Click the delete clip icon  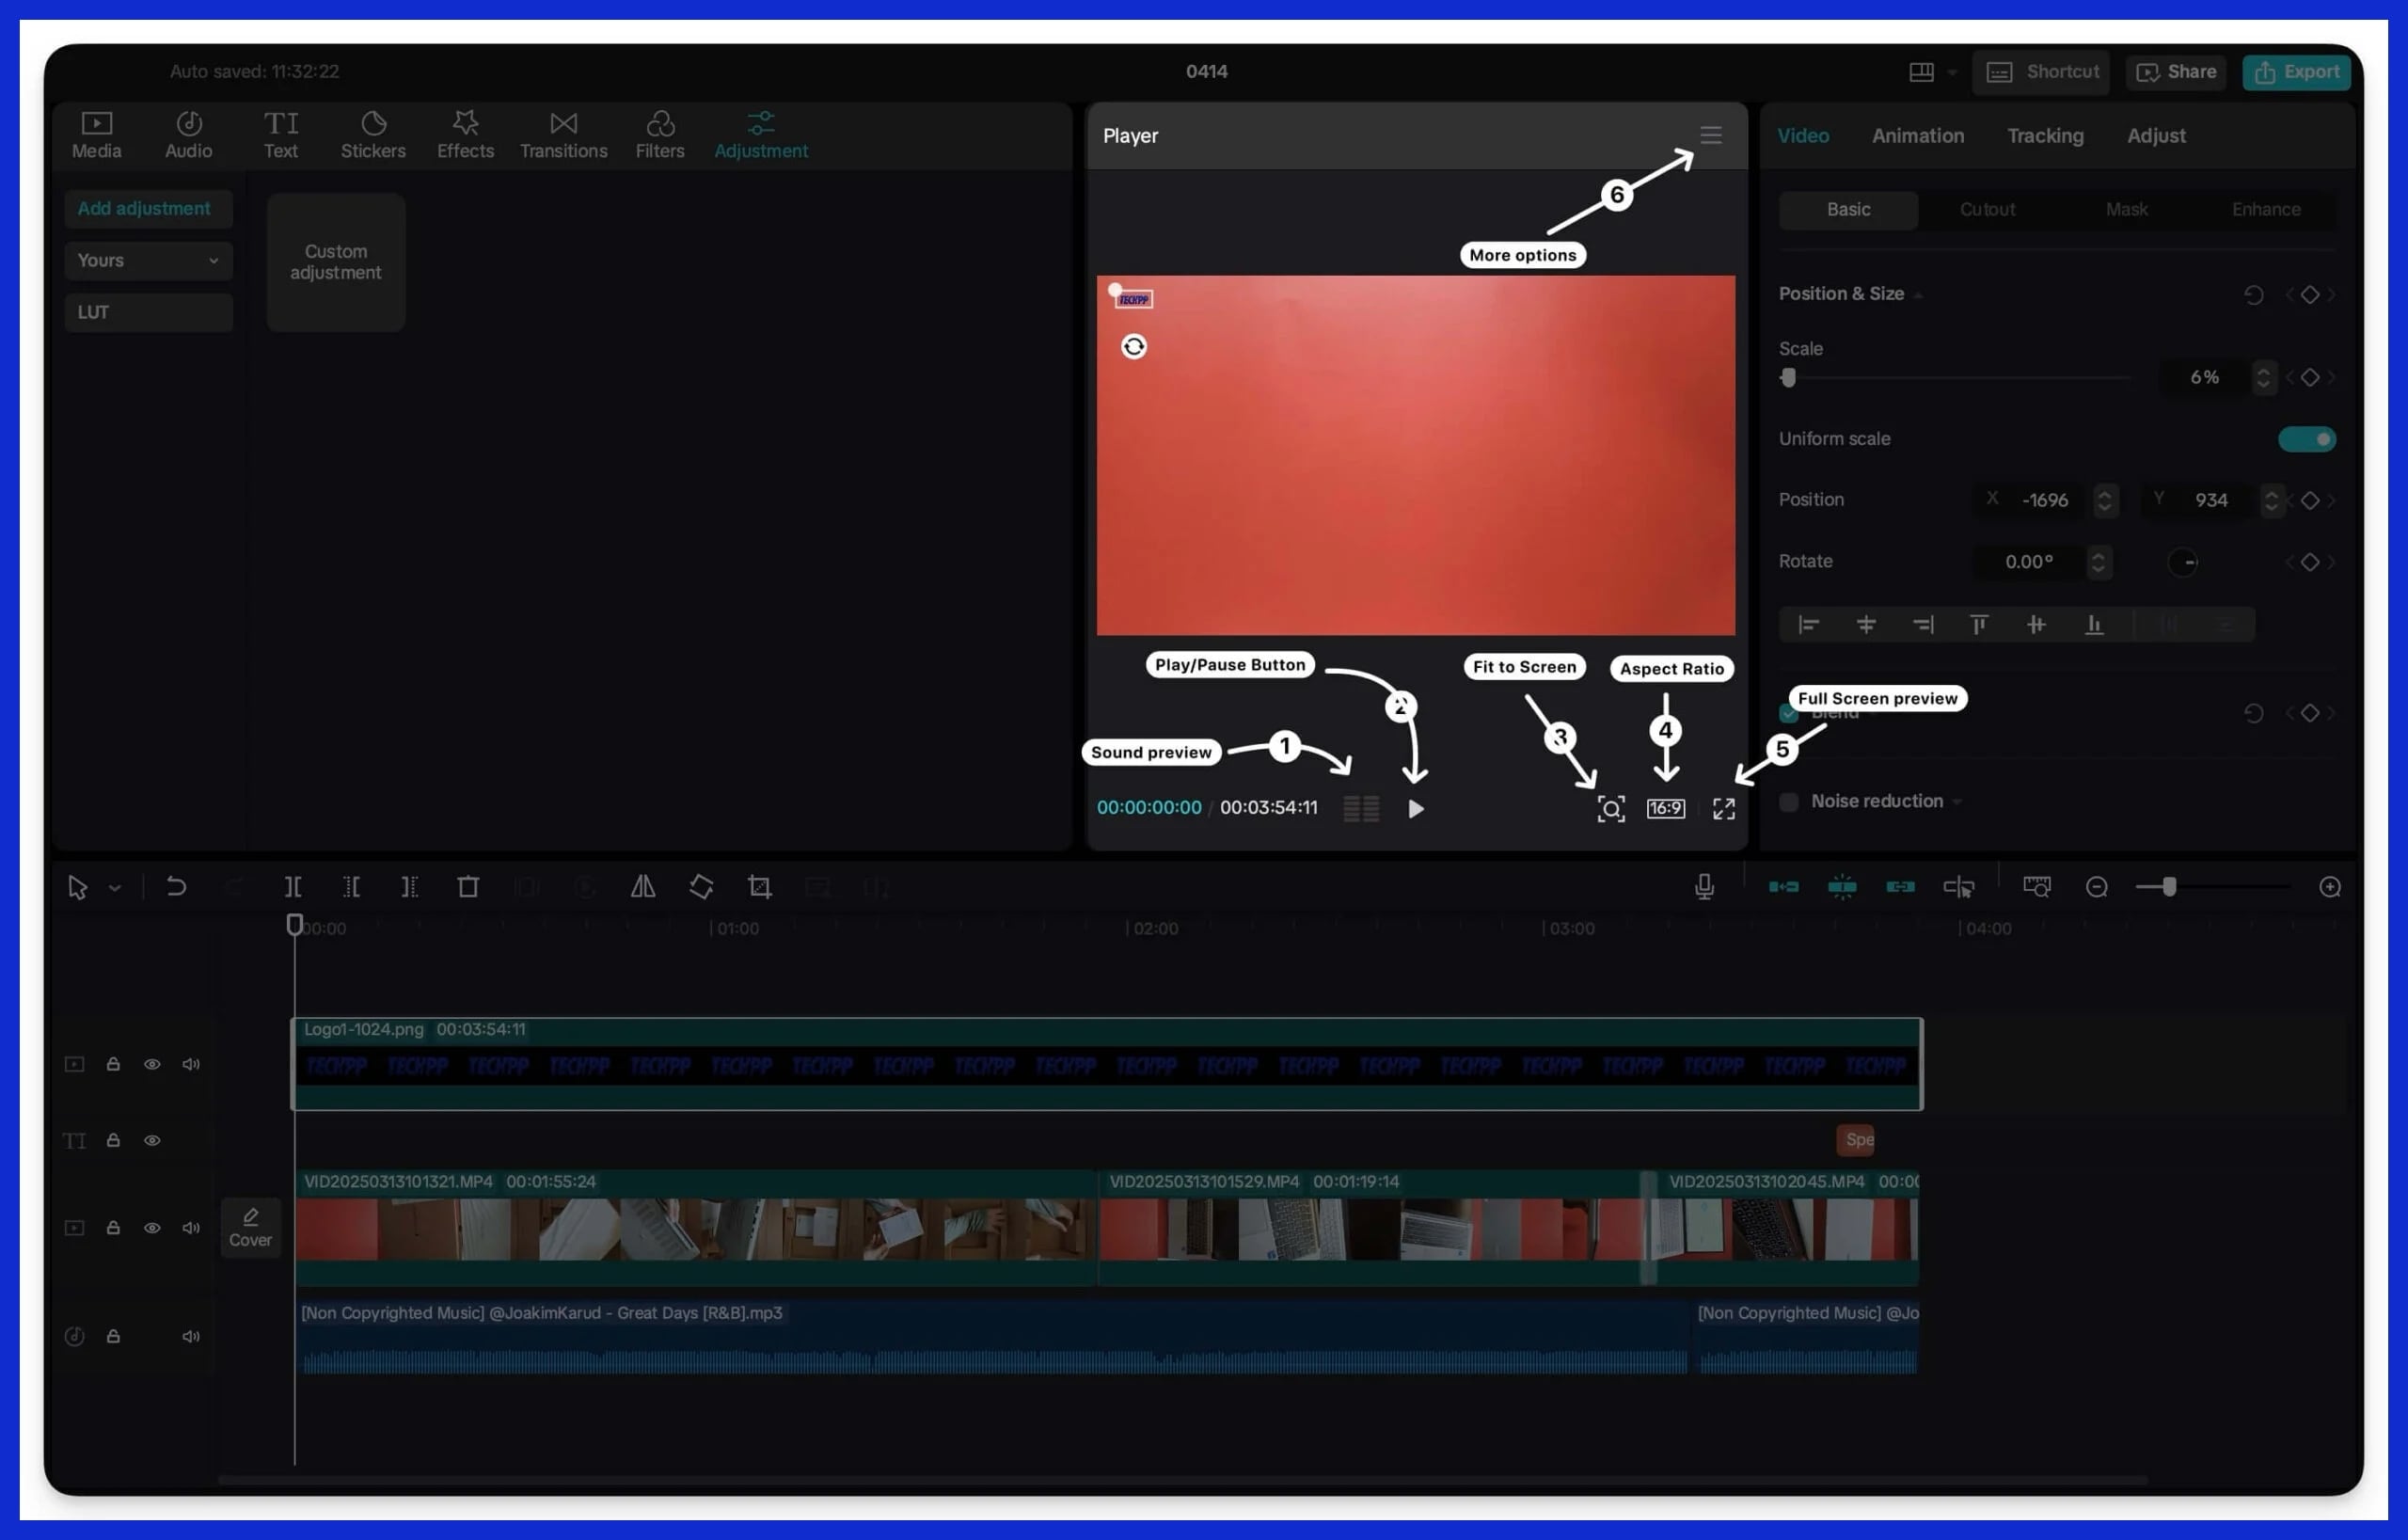click(468, 886)
